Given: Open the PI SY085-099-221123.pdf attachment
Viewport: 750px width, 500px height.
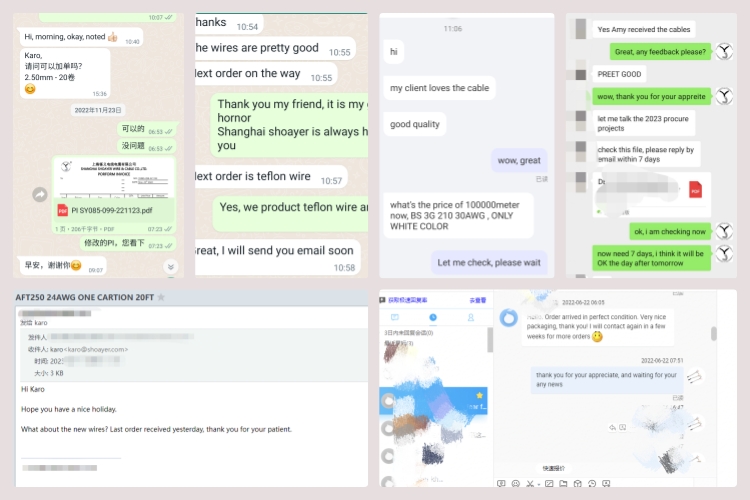Looking at the screenshot, I should pyautogui.click(x=111, y=211).
